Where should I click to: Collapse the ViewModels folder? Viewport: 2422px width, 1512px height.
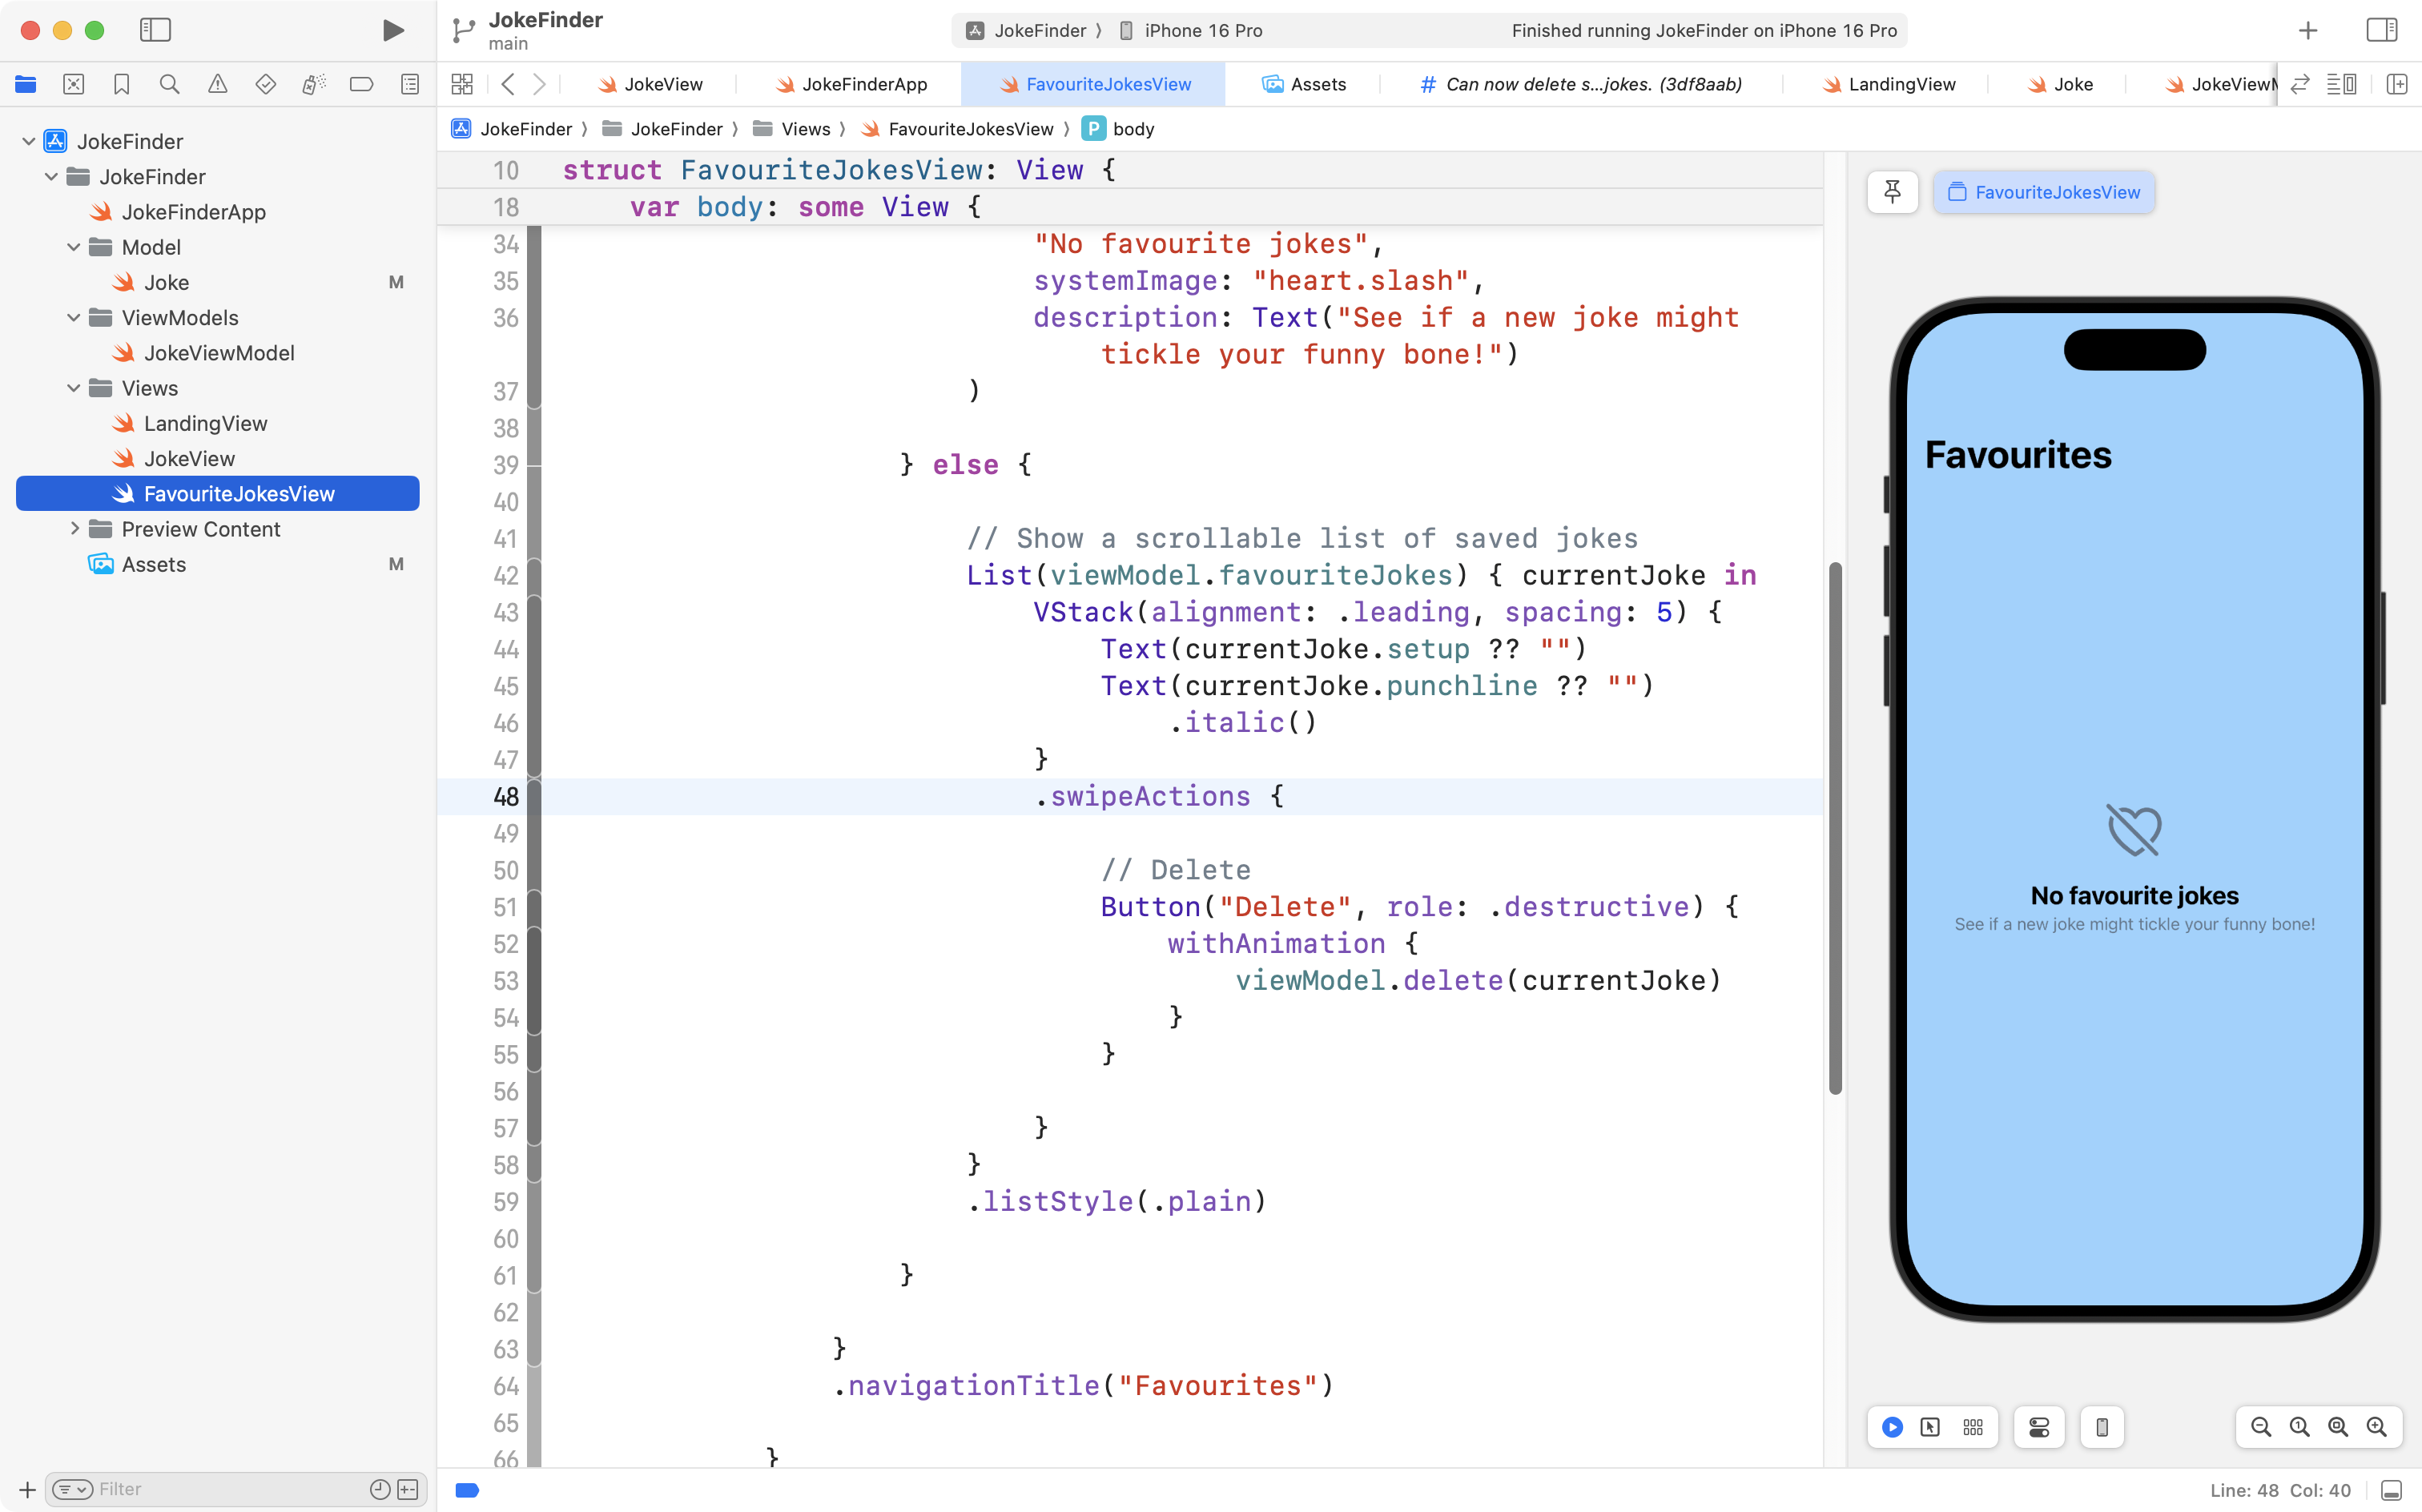[73, 318]
